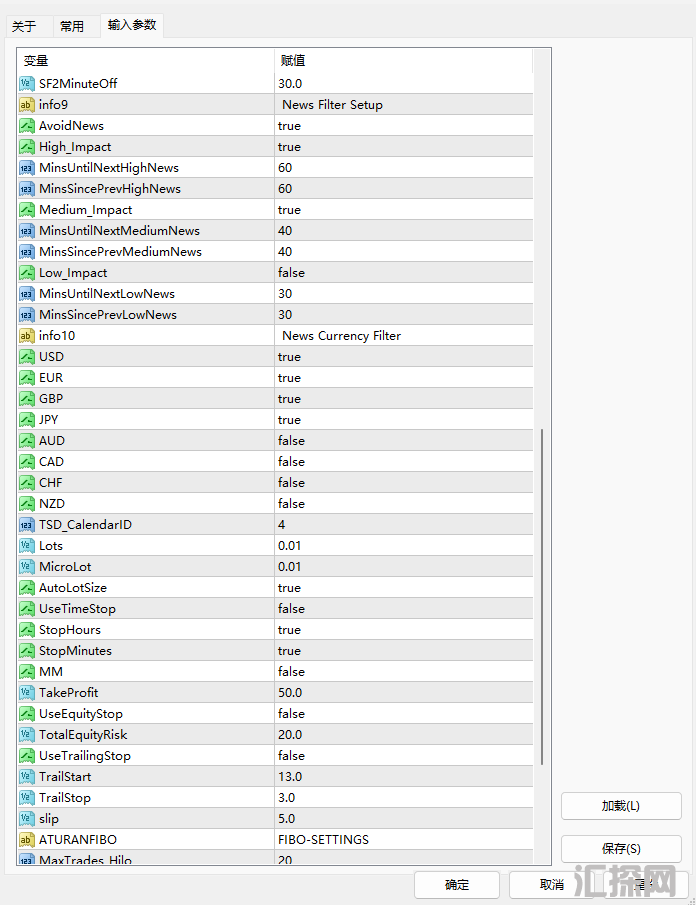Click the icon next to AvoidNews
Screen dimensions: 696x905
click(27, 126)
